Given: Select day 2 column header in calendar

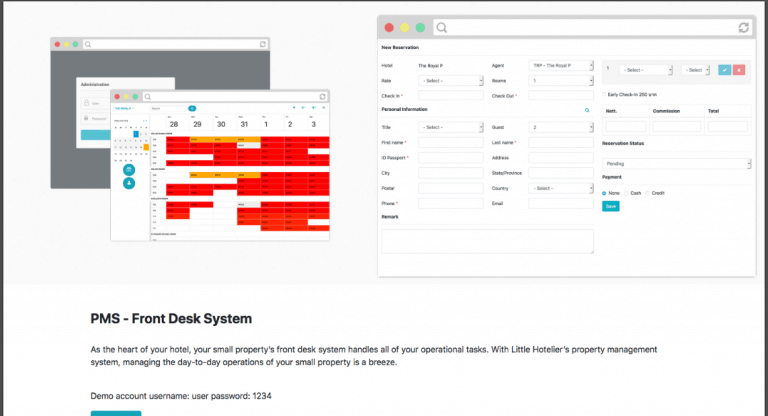Looking at the screenshot, I should click(290, 124).
